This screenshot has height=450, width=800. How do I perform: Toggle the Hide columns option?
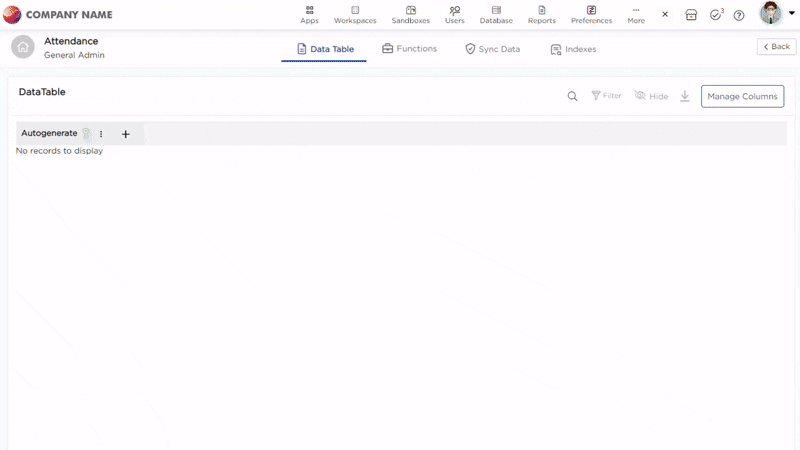point(651,96)
